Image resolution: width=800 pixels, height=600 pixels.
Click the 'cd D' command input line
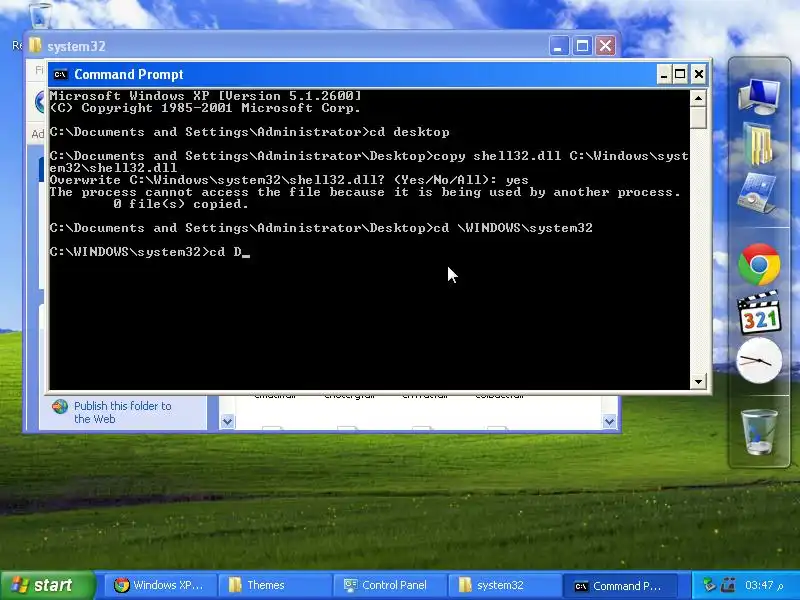pos(150,252)
